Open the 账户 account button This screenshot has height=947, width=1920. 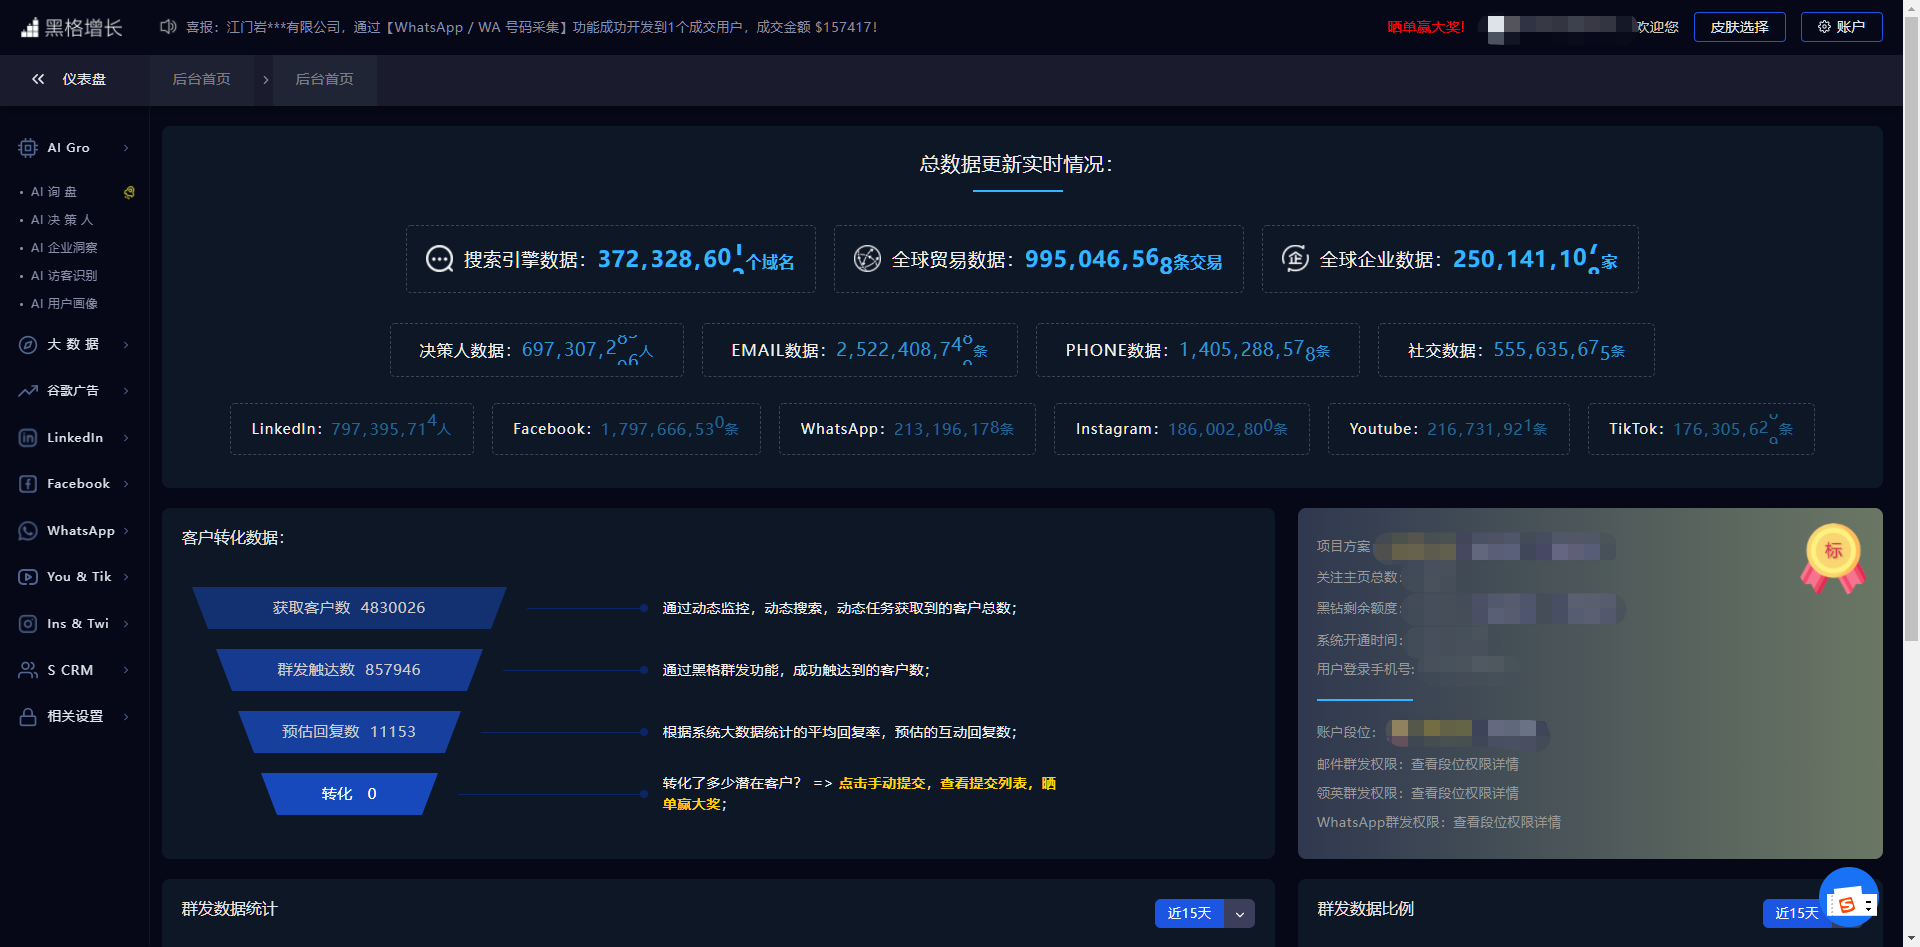click(1841, 27)
